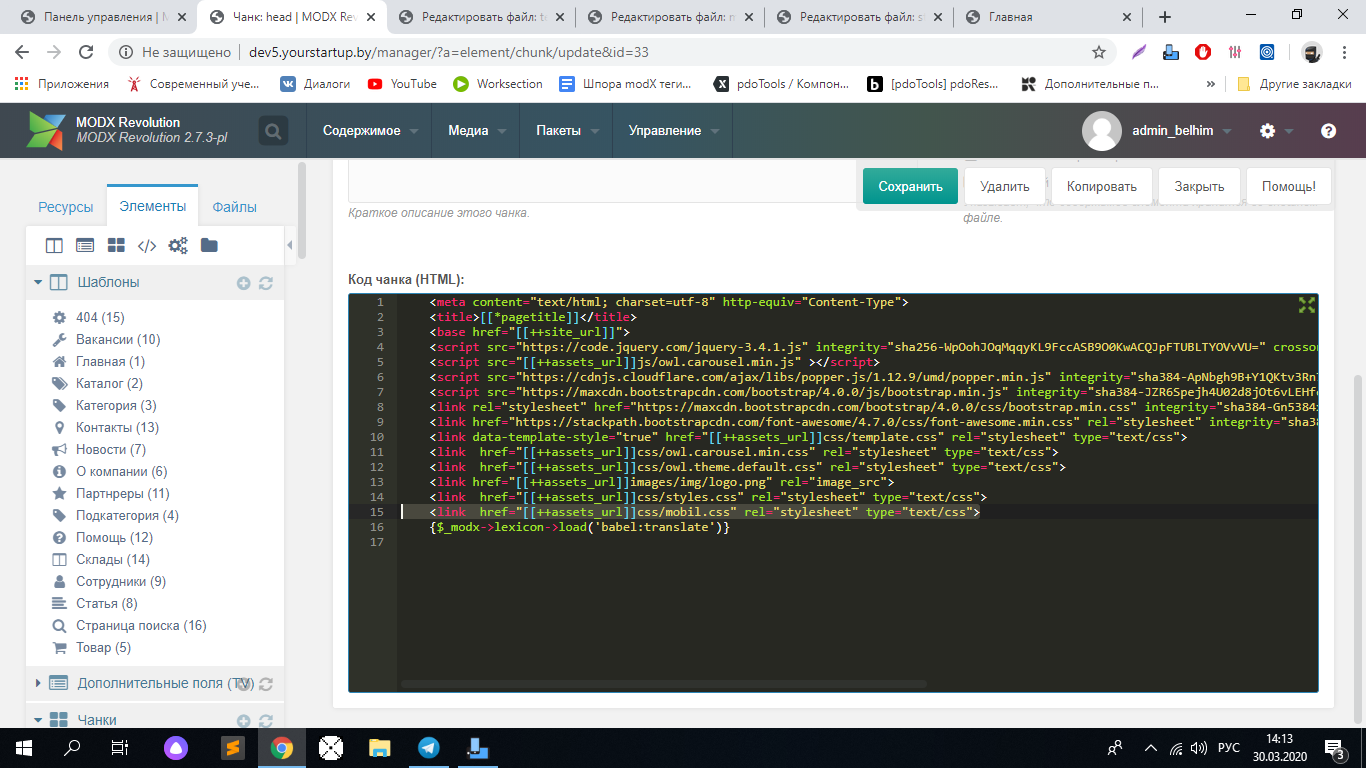Open File Explorer from the taskbar
The height and width of the screenshot is (768, 1366).
[x=380, y=747]
